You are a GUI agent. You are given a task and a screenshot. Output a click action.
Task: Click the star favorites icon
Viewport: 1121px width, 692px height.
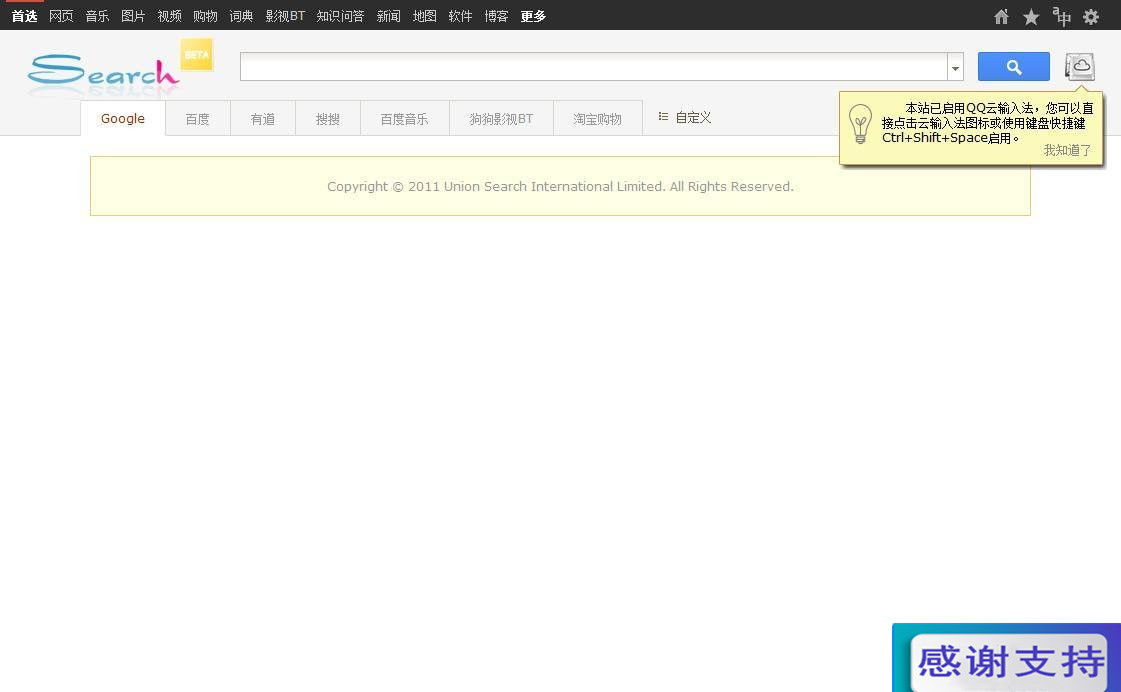tap(1030, 16)
